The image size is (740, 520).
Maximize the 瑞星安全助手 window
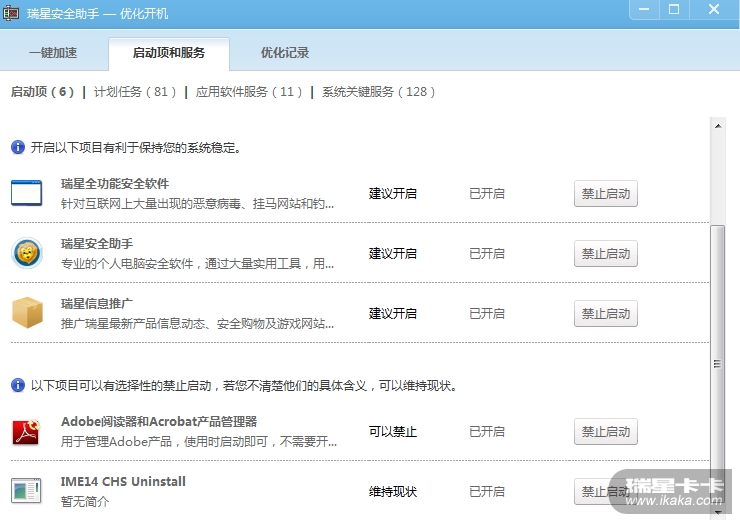[x=674, y=9]
